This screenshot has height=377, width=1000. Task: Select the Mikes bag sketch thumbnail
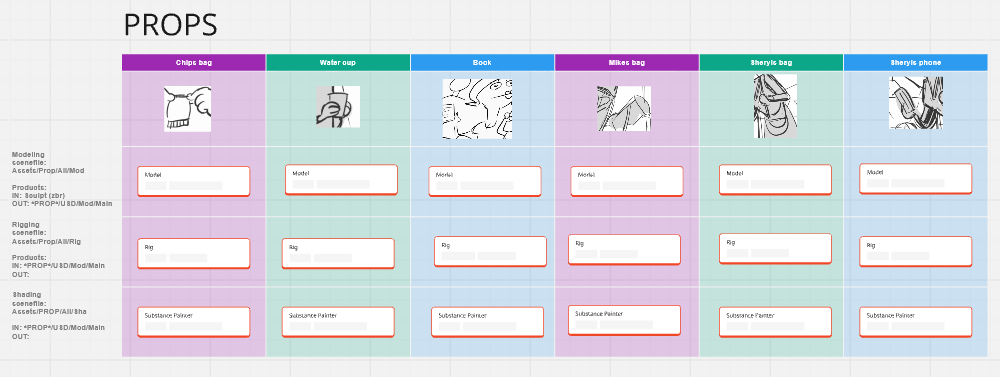(x=624, y=108)
